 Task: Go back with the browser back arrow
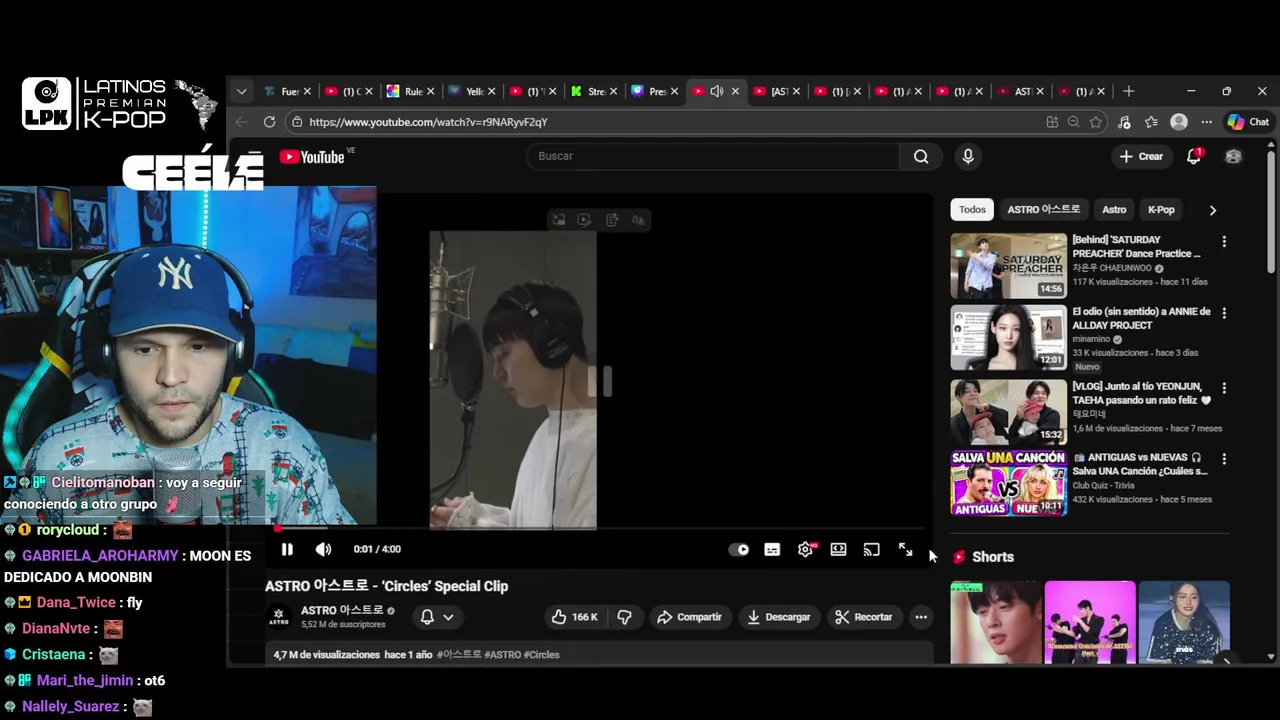coord(241,122)
